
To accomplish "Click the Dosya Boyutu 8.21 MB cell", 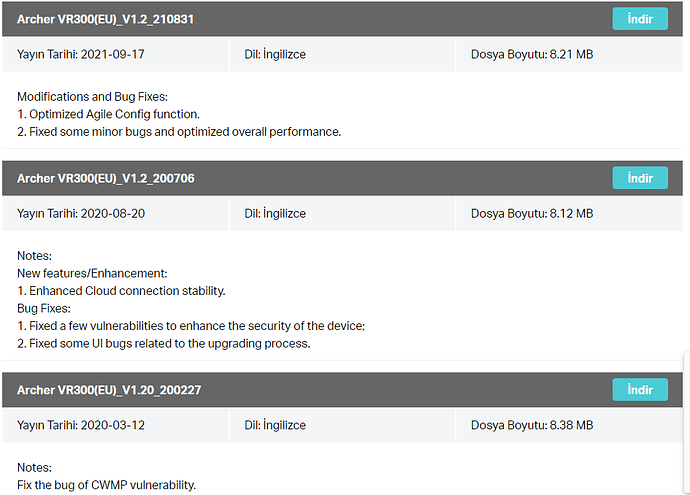I will [569, 55].
